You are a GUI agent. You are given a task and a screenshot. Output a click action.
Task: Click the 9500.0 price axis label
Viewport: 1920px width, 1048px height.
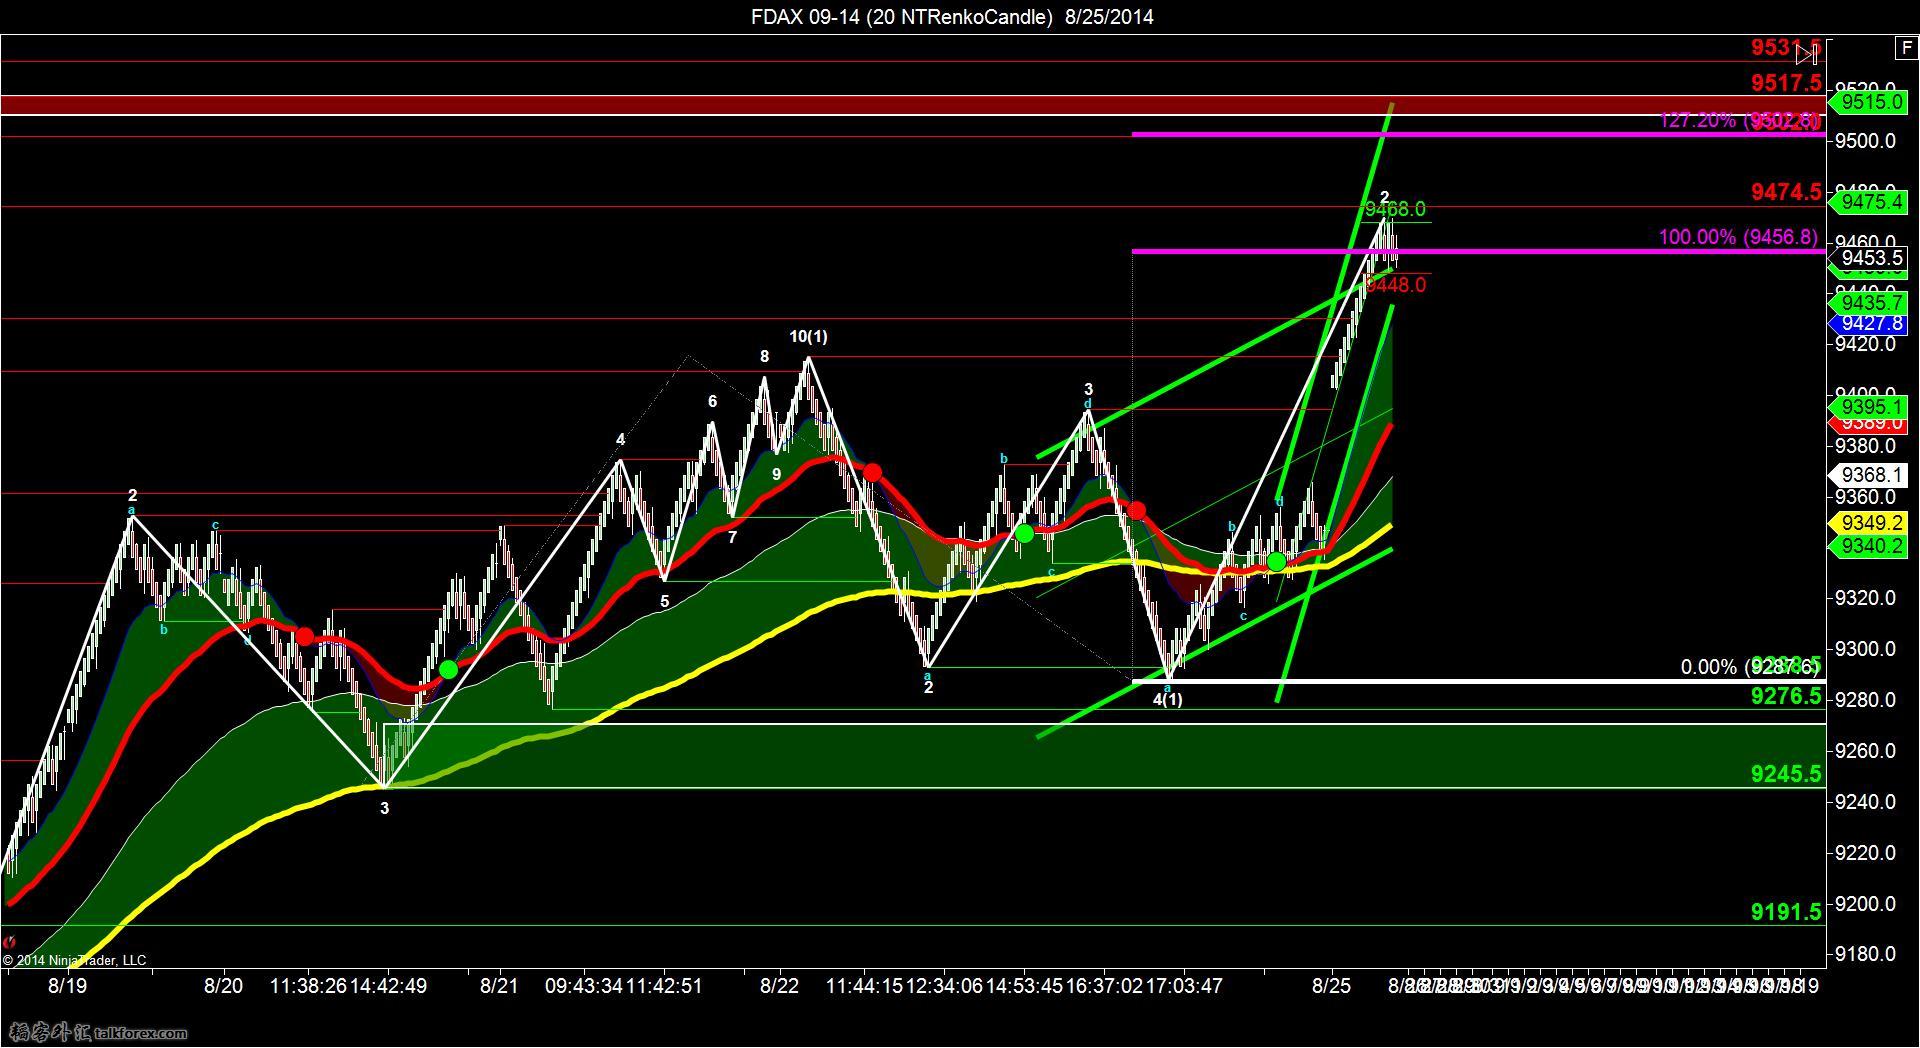tap(1866, 141)
